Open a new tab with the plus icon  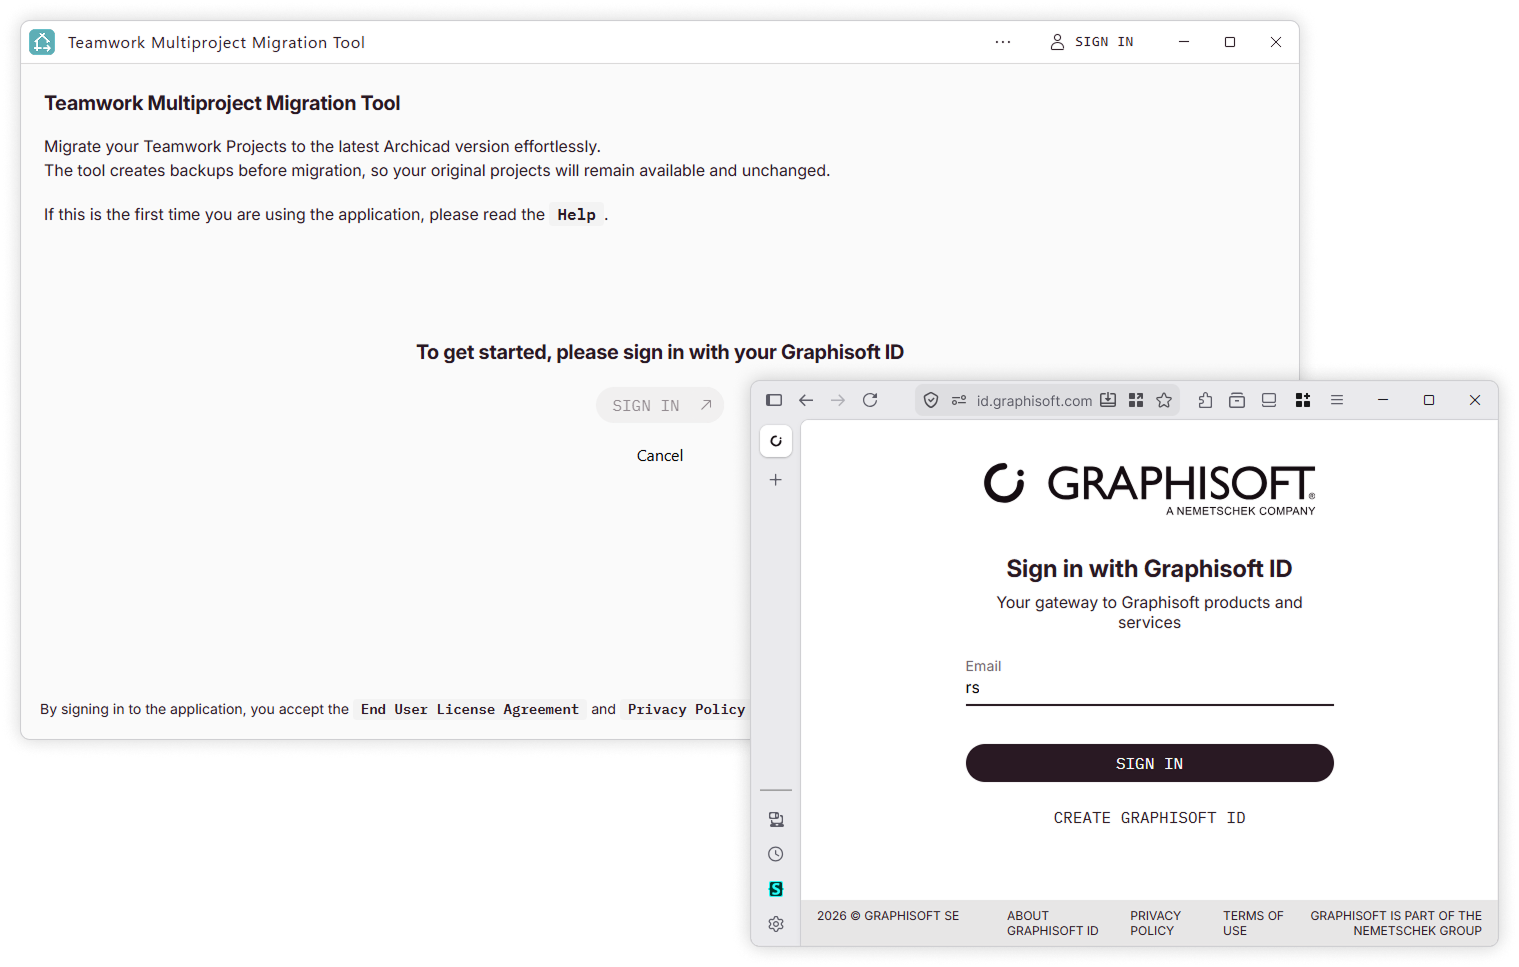[776, 480]
